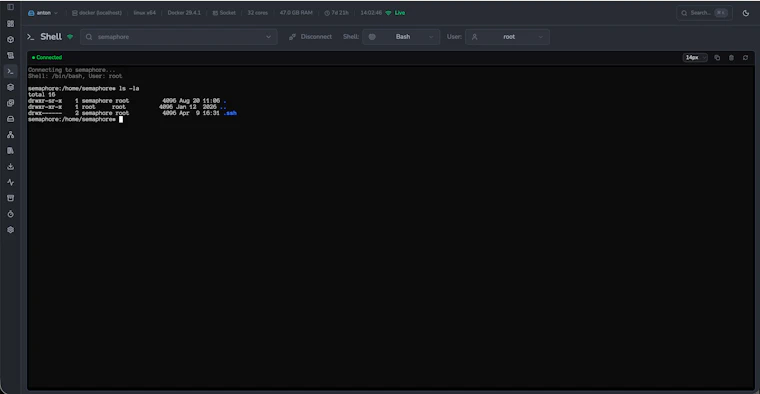Open the settings hexagon icon in sidebar
The height and width of the screenshot is (394, 760).
click(x=10, y=230)
